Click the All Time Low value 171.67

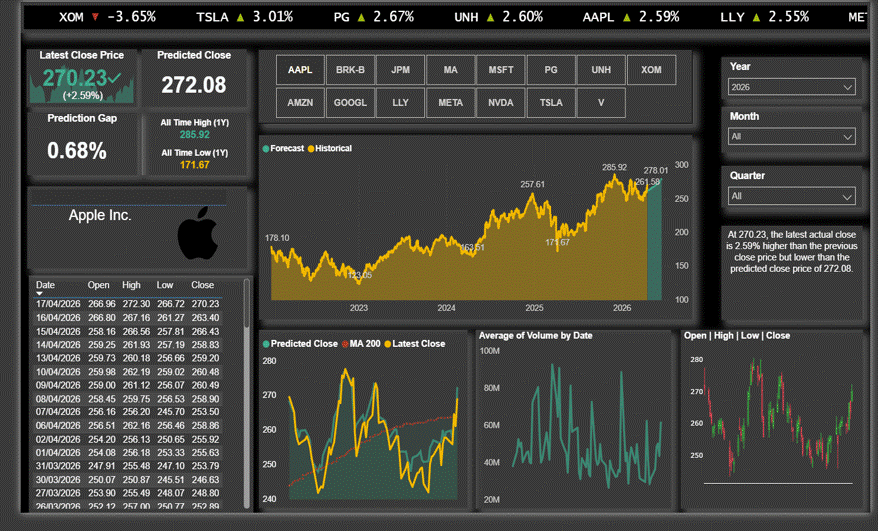click(194, 165)
